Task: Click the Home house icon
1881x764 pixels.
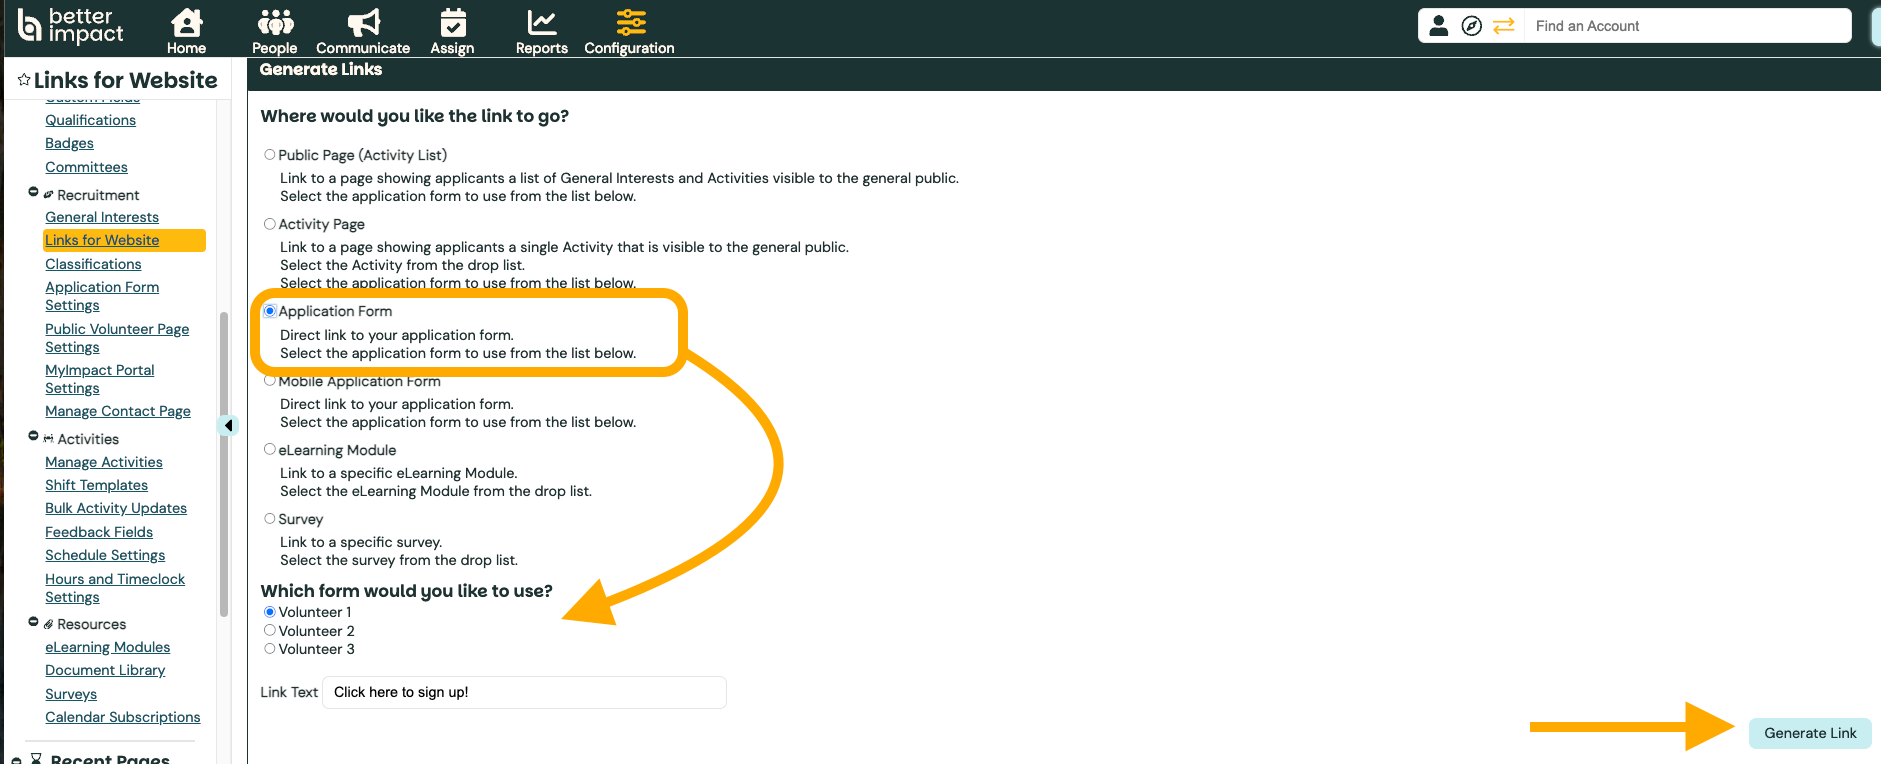Action: [186, 22]
